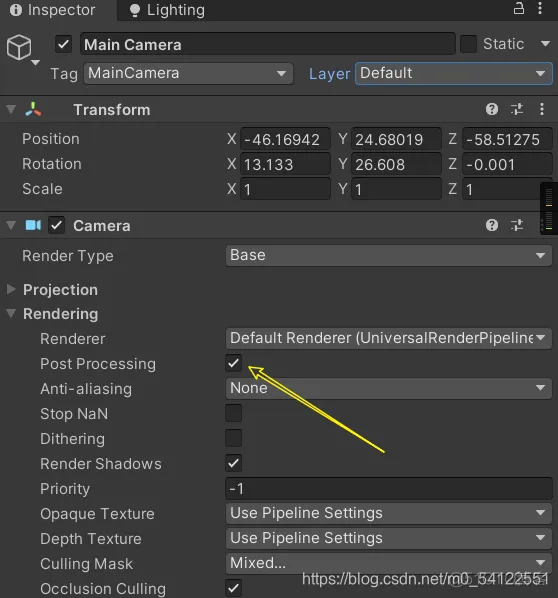
Task: Enable the Dithering checkbox
Action: [233, 438]
